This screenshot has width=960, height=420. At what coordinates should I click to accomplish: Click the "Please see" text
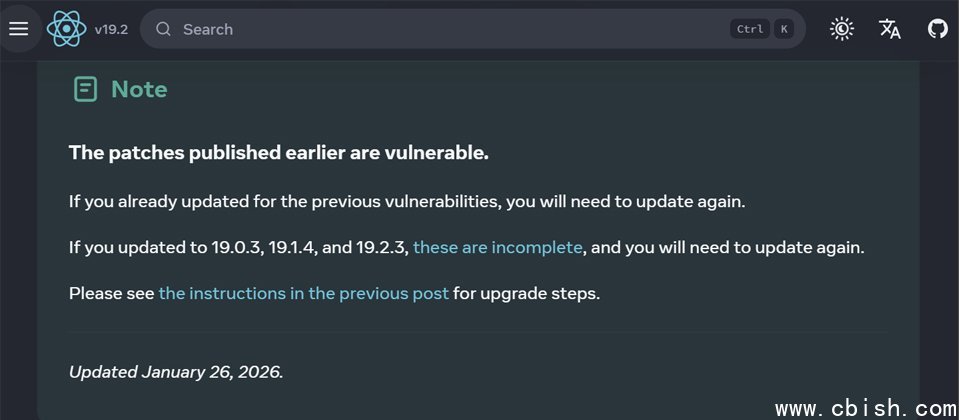[x=112, y=294]
